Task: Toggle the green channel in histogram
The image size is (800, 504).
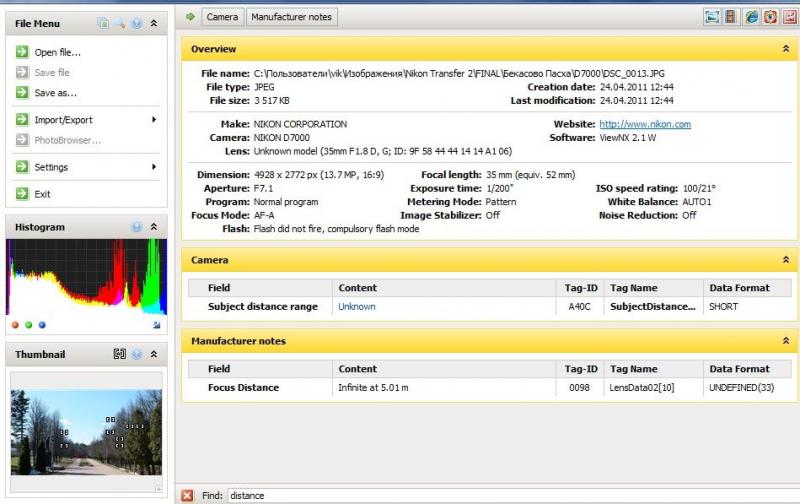Action: [29, 325]
